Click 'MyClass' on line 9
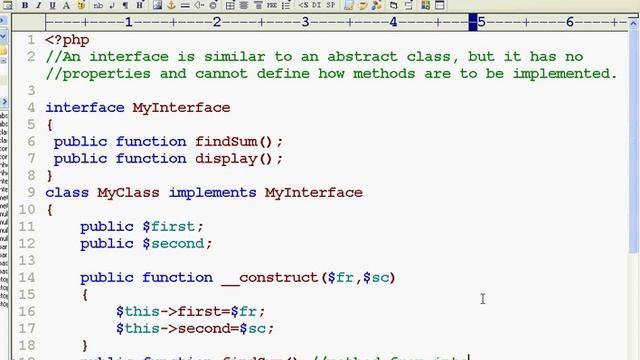Viewport: 640px width, 360px height. pyautogui.click(x=128, y=193)
